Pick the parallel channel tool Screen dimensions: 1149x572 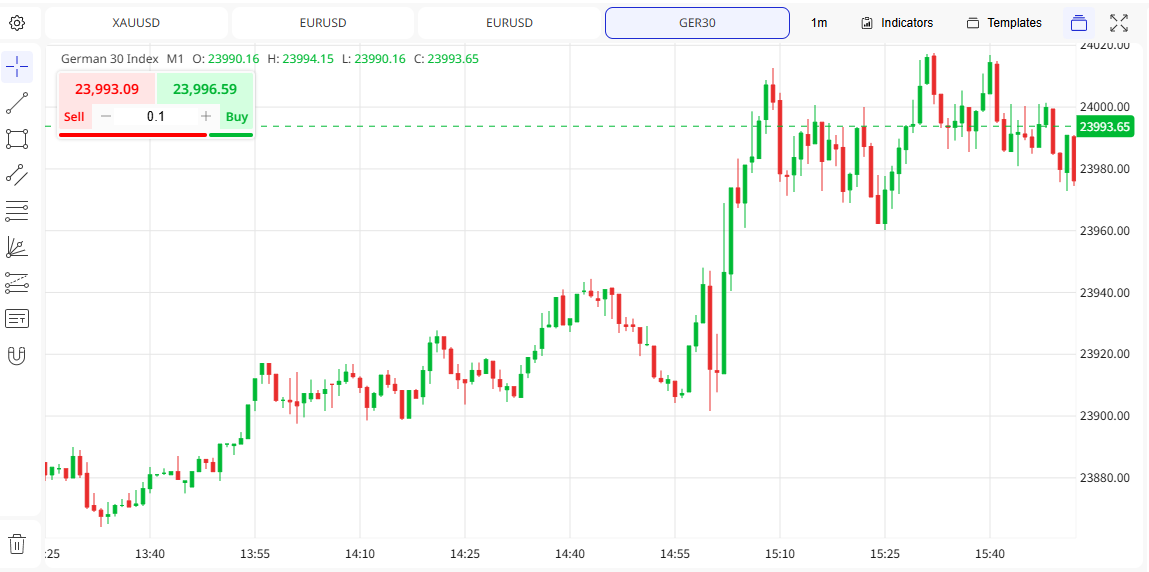(x=17, y=175)
